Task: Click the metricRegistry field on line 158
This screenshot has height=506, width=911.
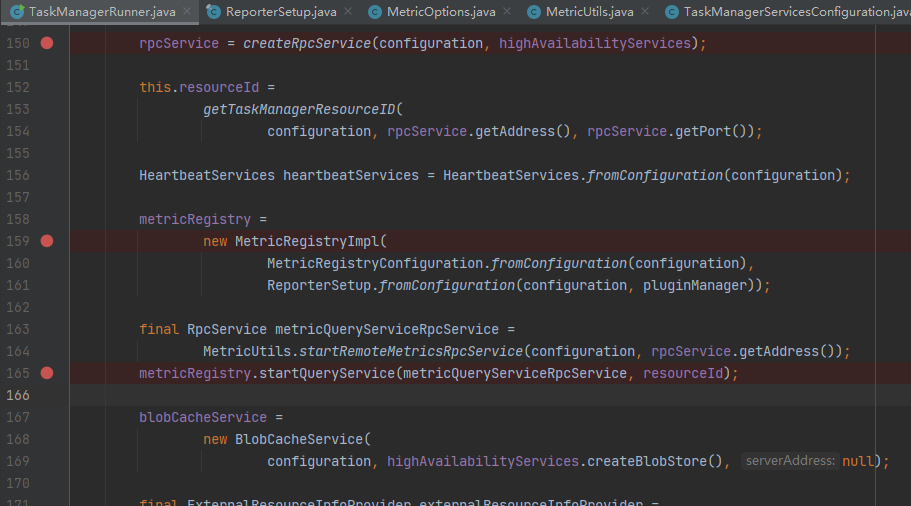Action: coord(195,219)
